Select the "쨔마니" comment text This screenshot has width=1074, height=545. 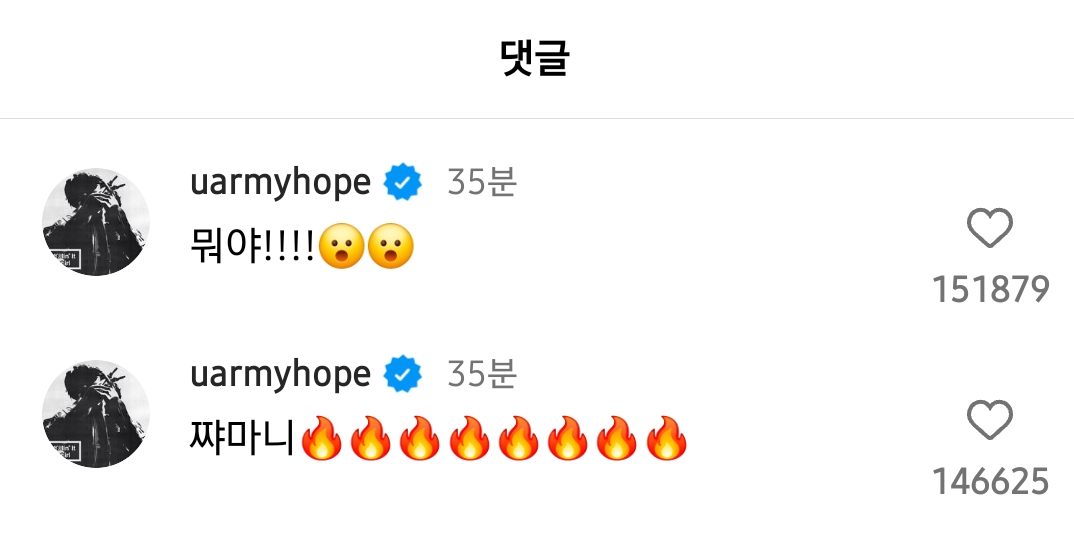[242, 437]
